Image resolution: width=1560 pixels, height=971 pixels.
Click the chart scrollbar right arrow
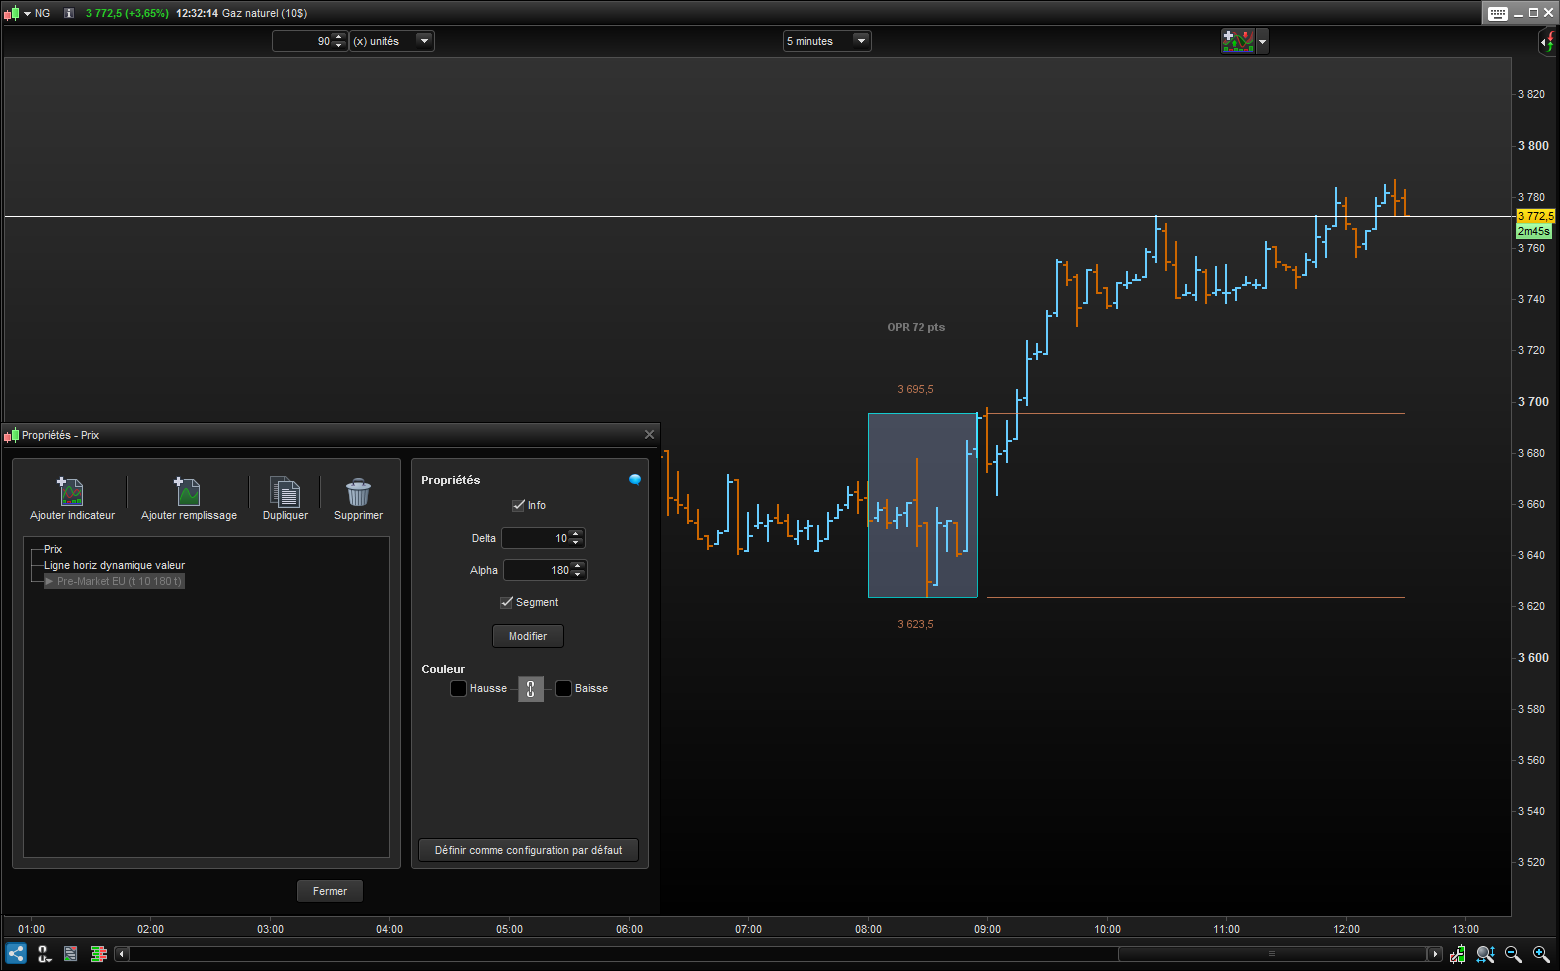coord(1435,954)
